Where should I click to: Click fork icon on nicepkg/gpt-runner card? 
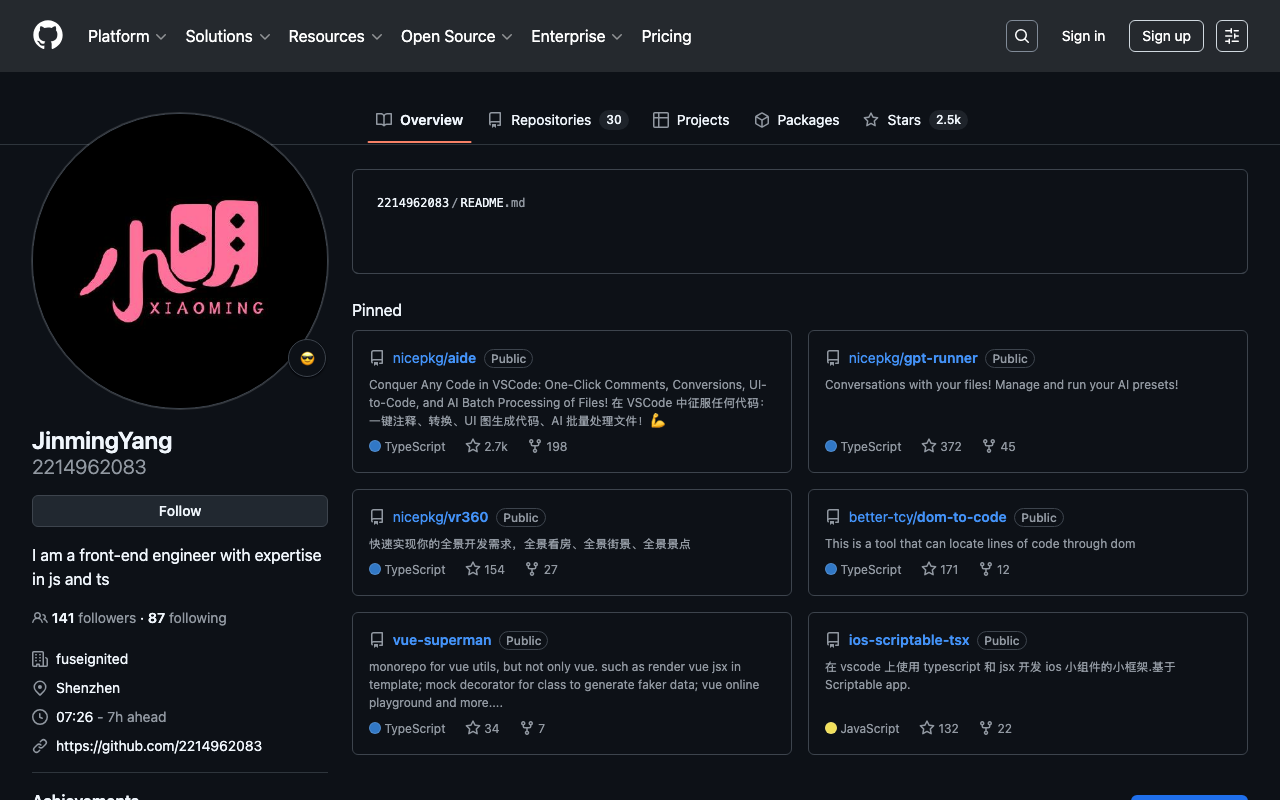989,446
